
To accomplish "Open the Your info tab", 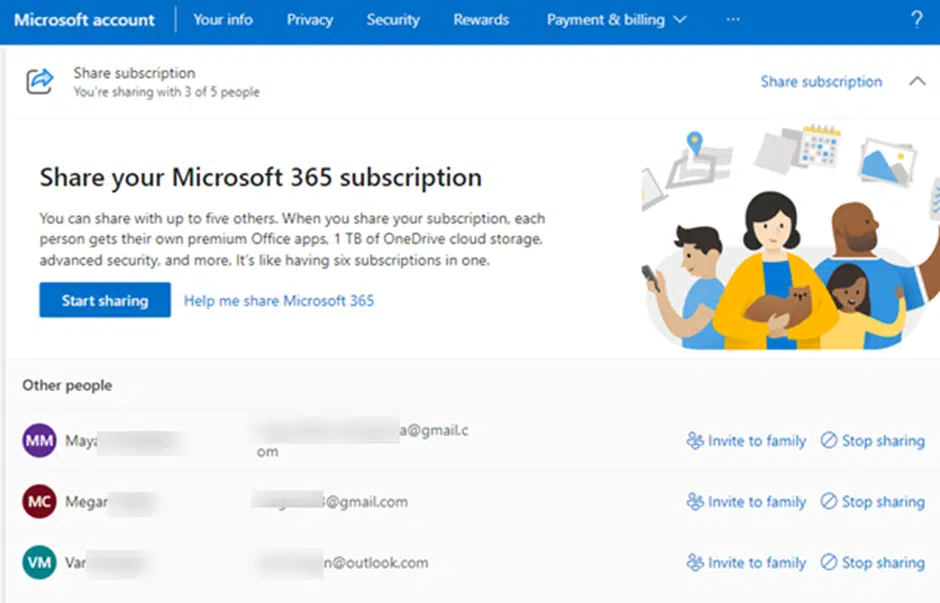I will coord(223,20).
